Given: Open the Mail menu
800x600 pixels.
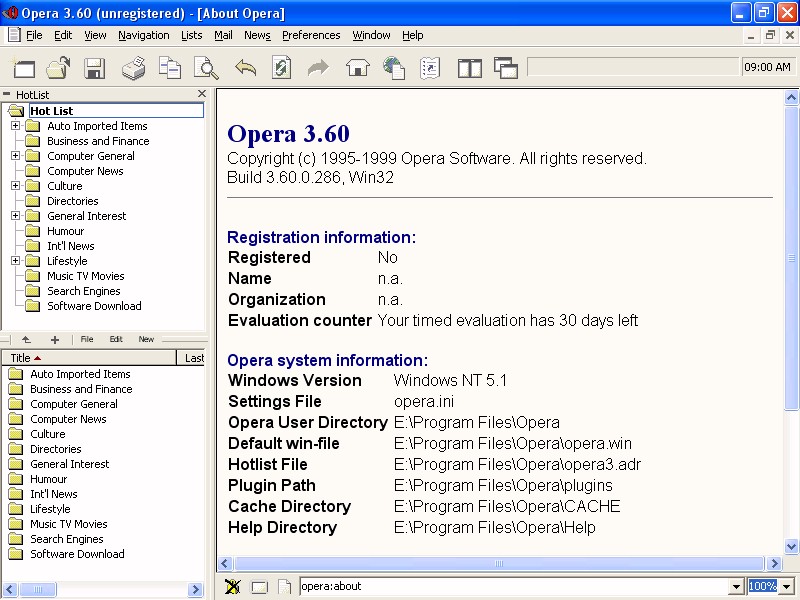Looking at the screenshot, I should tap(223, 35).
